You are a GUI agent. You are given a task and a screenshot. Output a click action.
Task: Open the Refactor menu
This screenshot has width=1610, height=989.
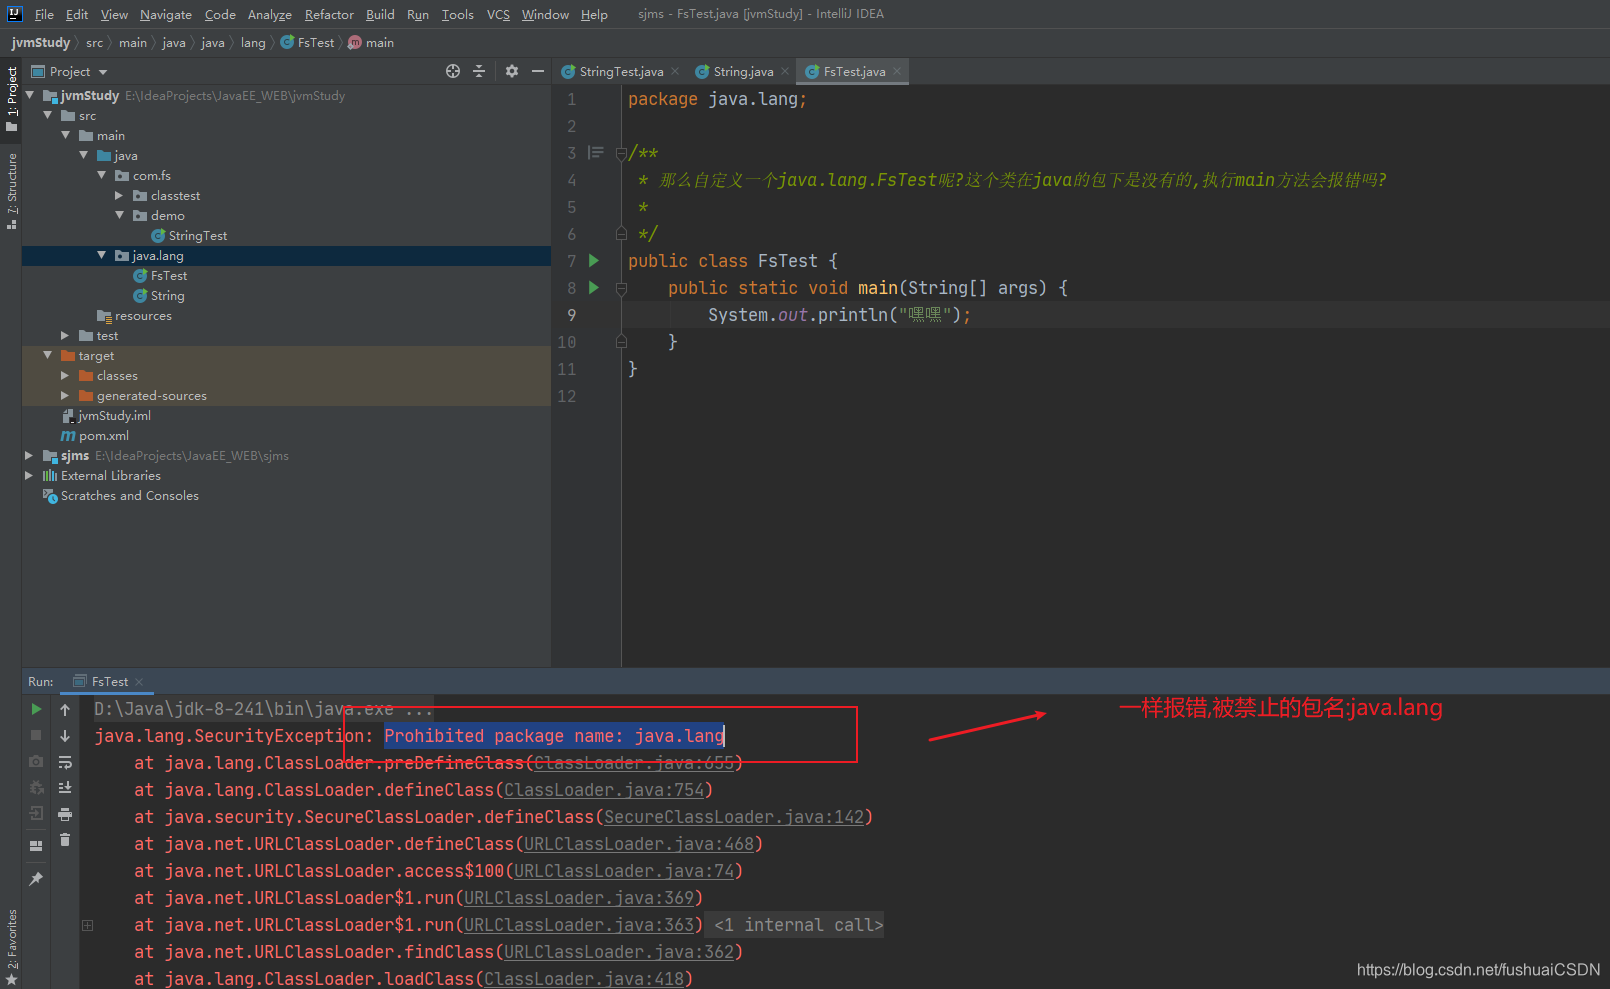click(x=329, y=14)
